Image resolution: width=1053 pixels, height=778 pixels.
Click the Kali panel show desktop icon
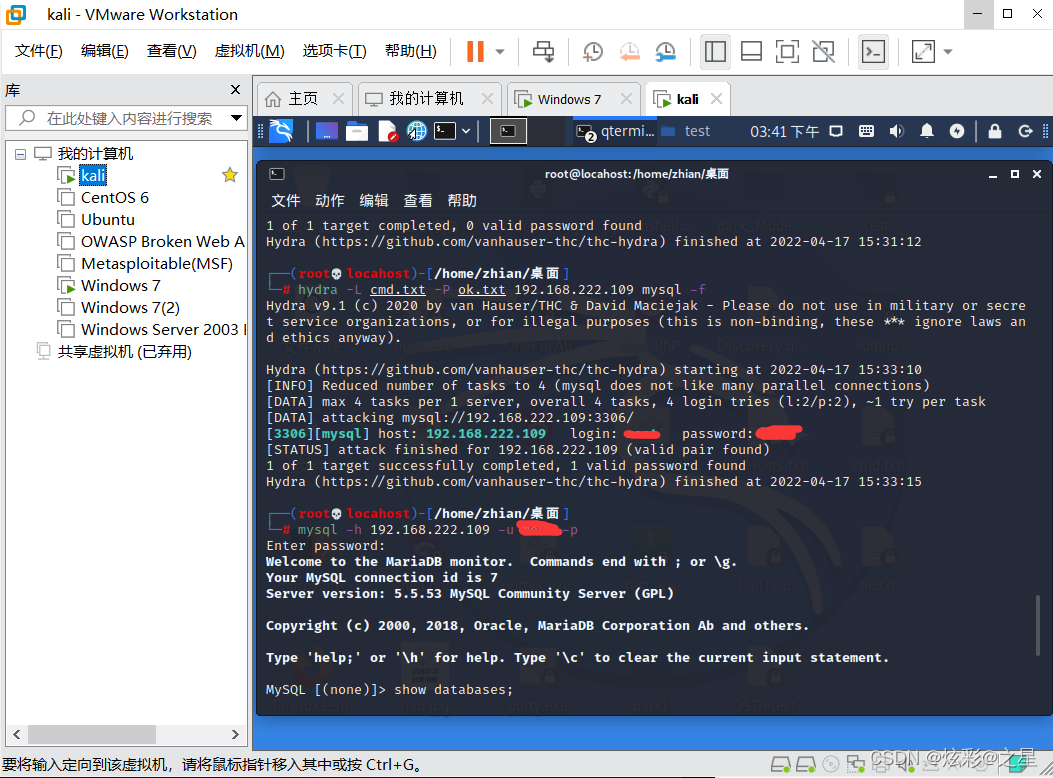click(326, 131)
